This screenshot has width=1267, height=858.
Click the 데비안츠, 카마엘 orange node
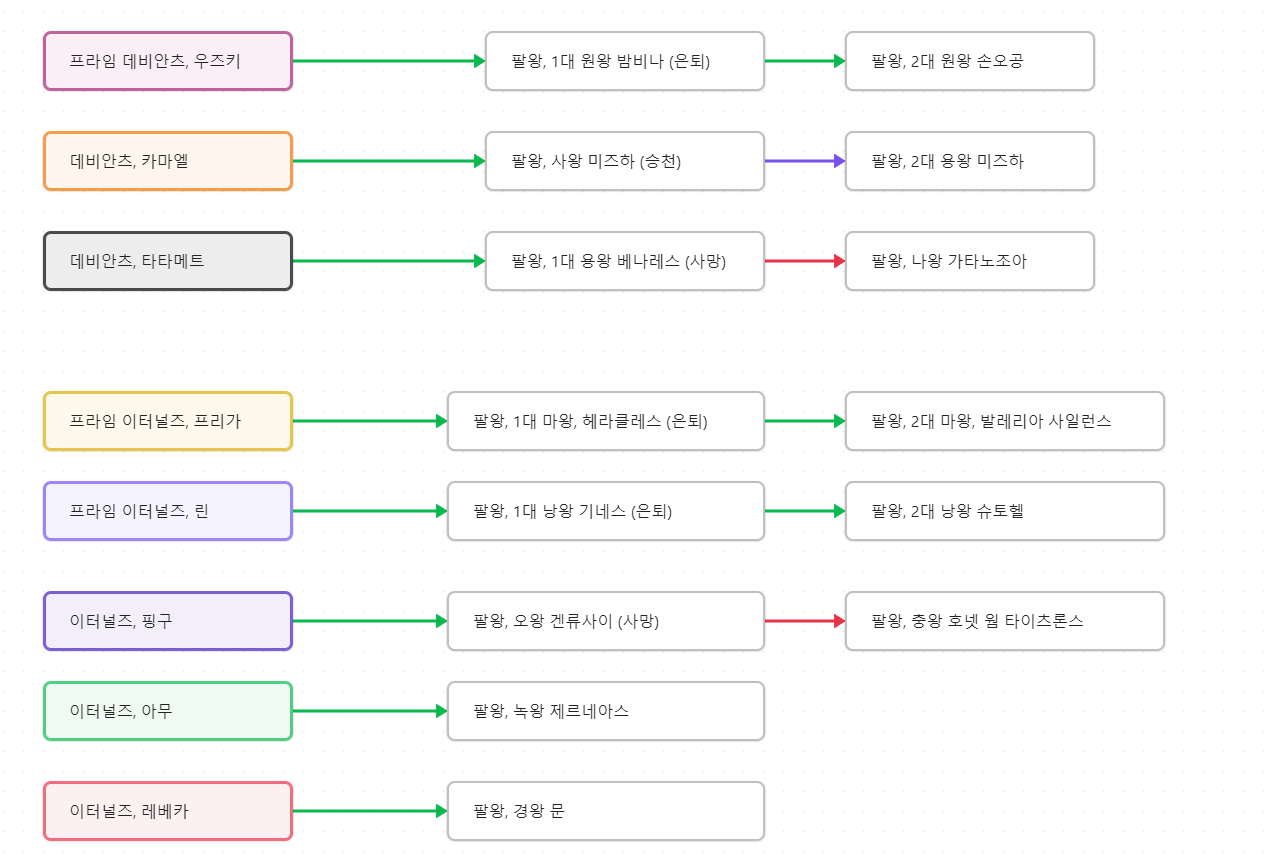coord(168,161)
